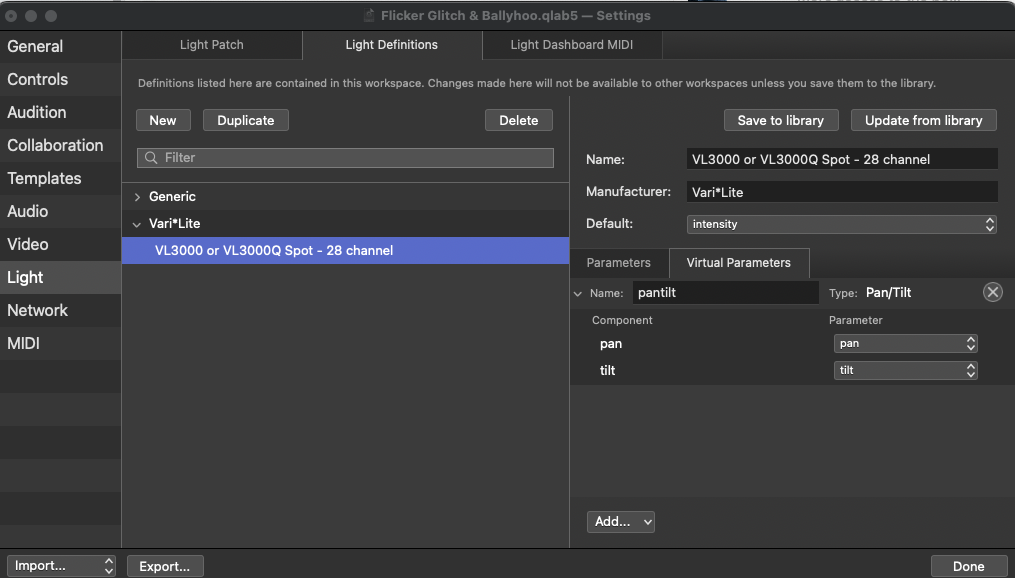Open the Add... virtual parameter menu
1015x578 pixels.
620,521
